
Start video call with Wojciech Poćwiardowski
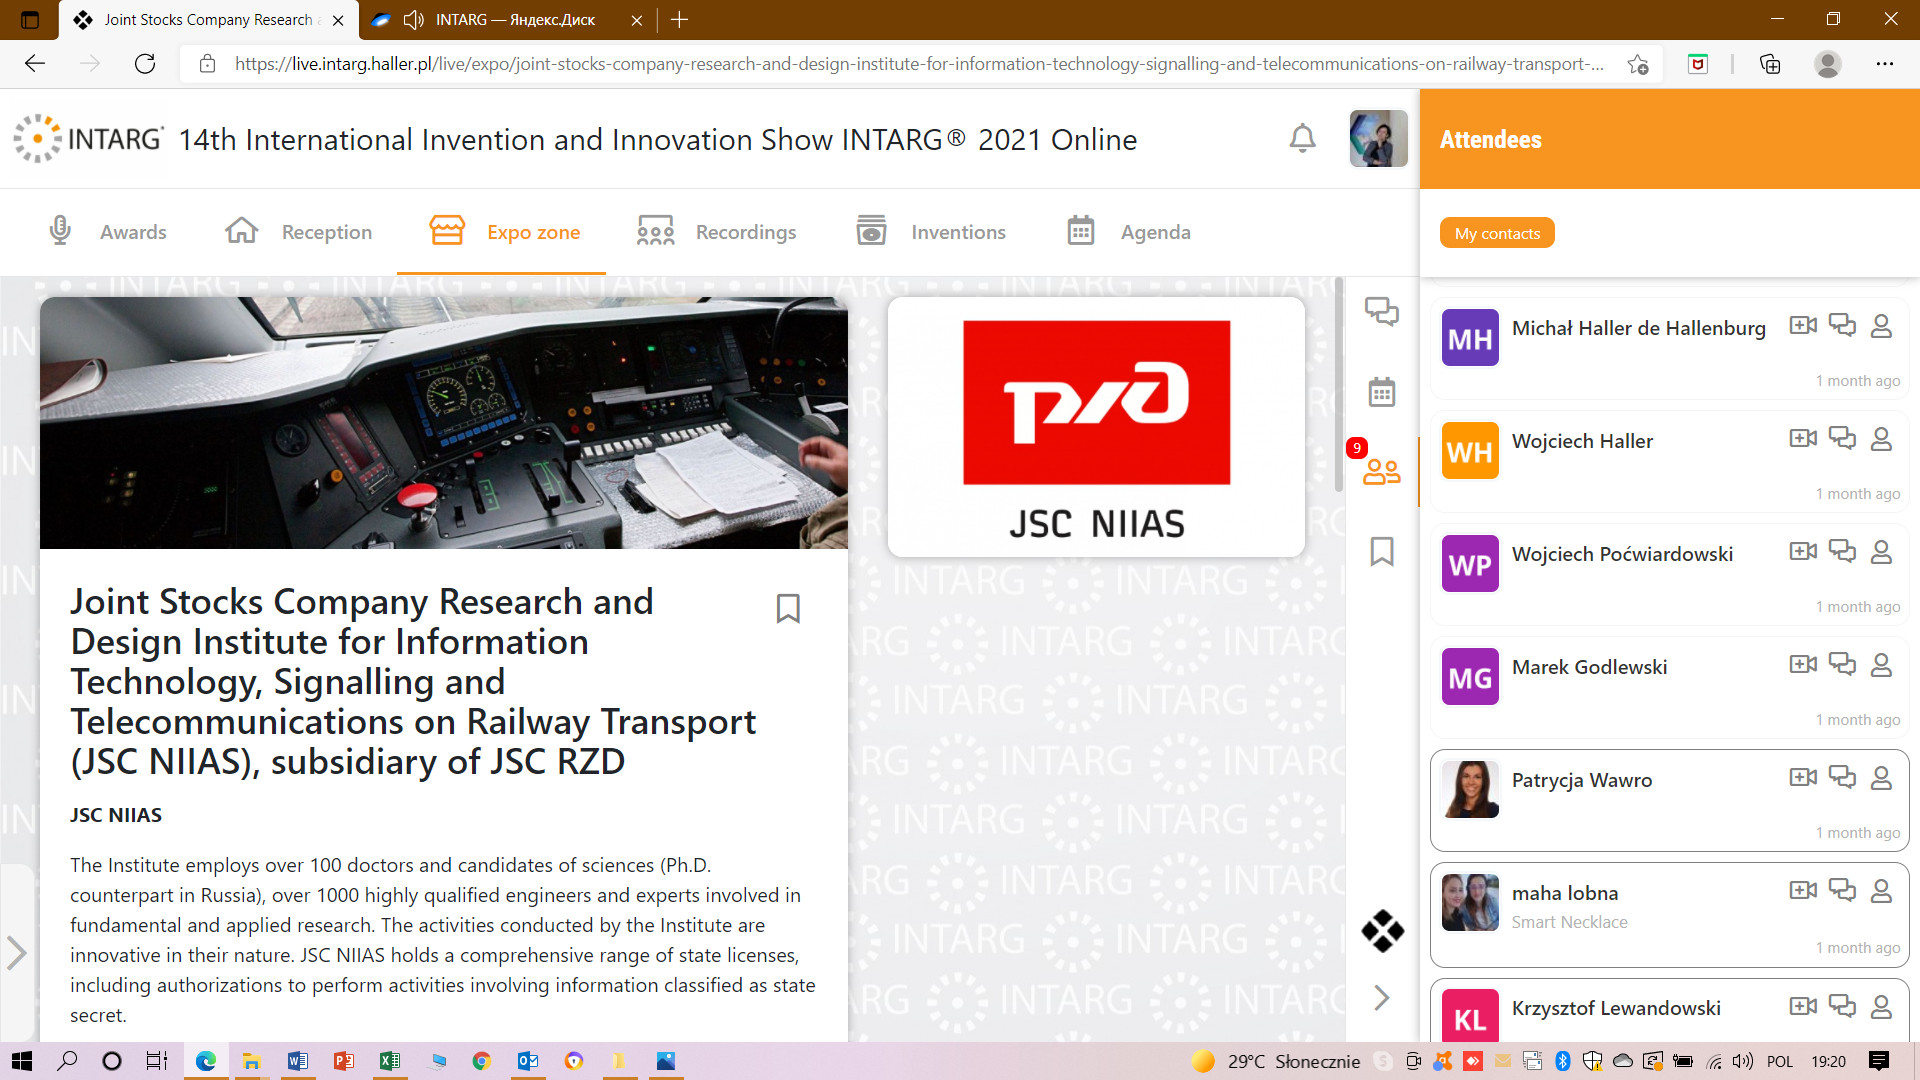[1803, 551]
